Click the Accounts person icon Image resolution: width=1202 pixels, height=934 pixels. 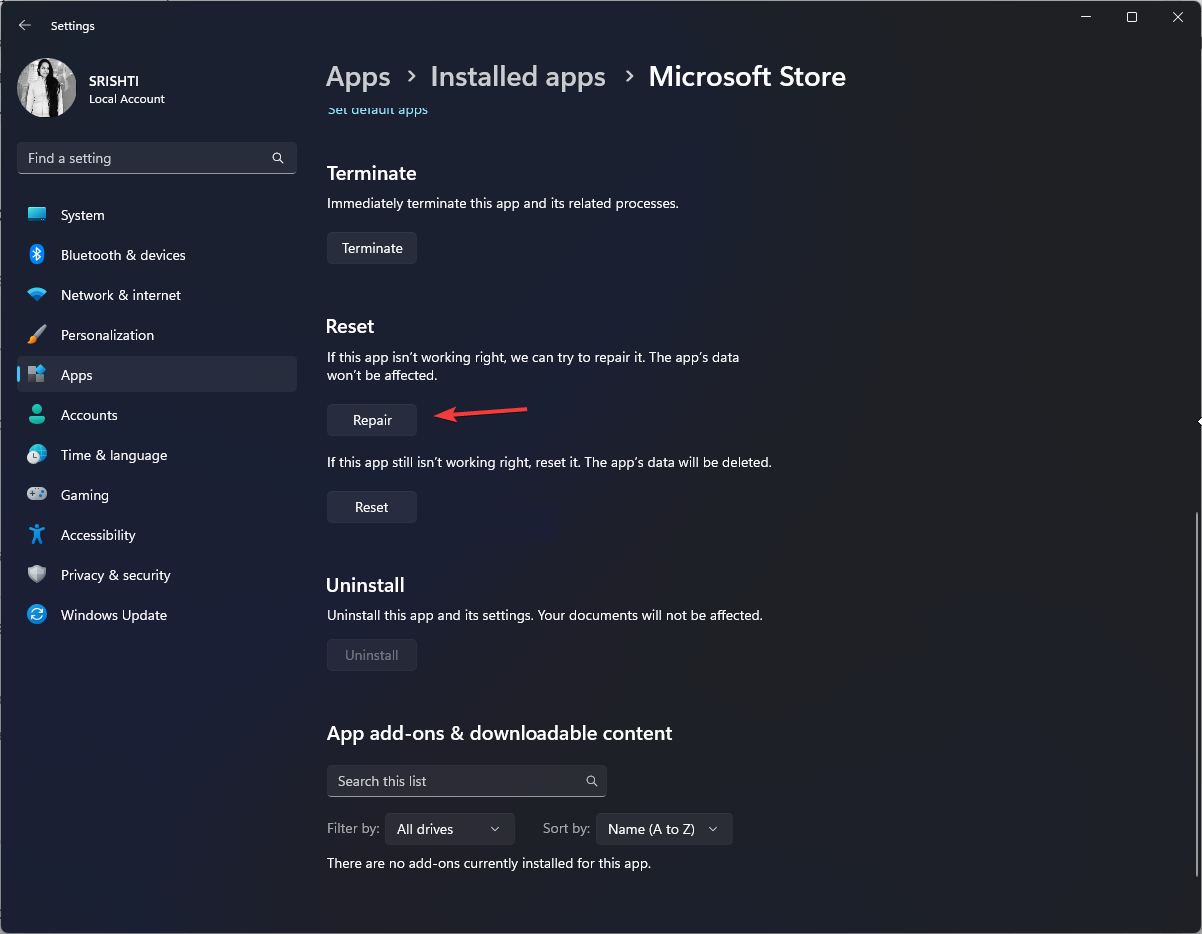click(37, 415)
